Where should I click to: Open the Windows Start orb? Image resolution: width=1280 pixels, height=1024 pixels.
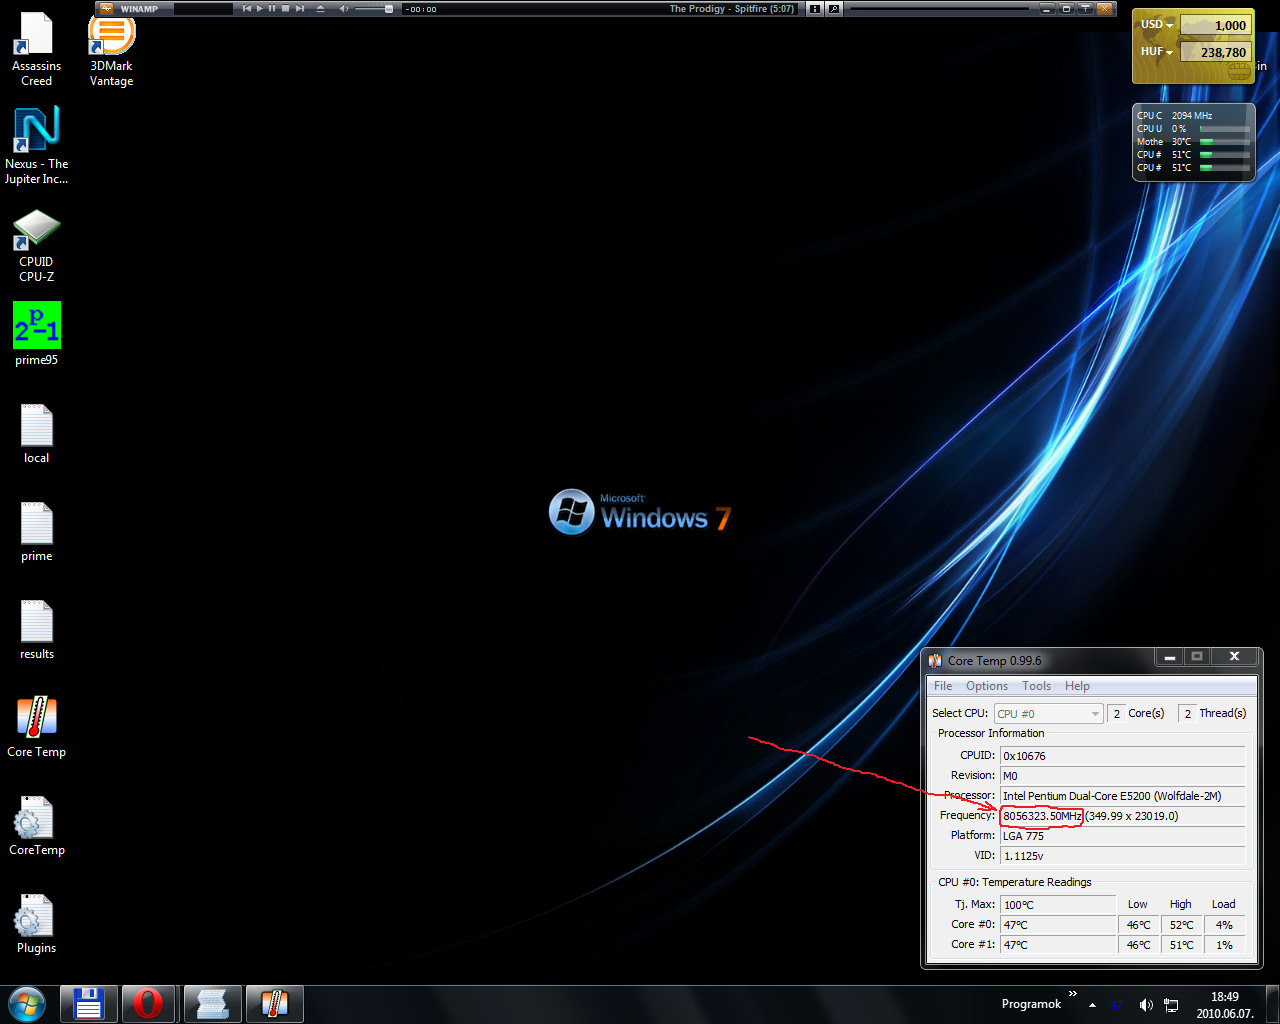pos(27,1004)
